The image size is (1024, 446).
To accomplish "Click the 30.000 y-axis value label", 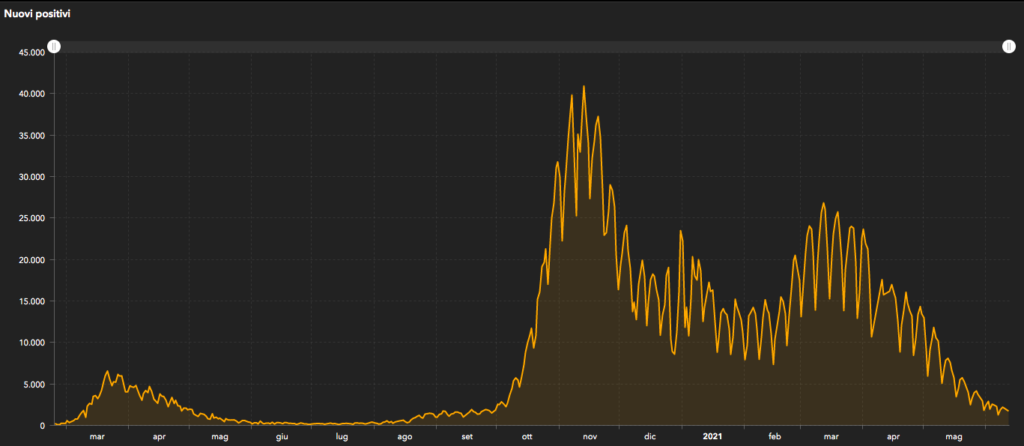I will click(x=30, y=177).
